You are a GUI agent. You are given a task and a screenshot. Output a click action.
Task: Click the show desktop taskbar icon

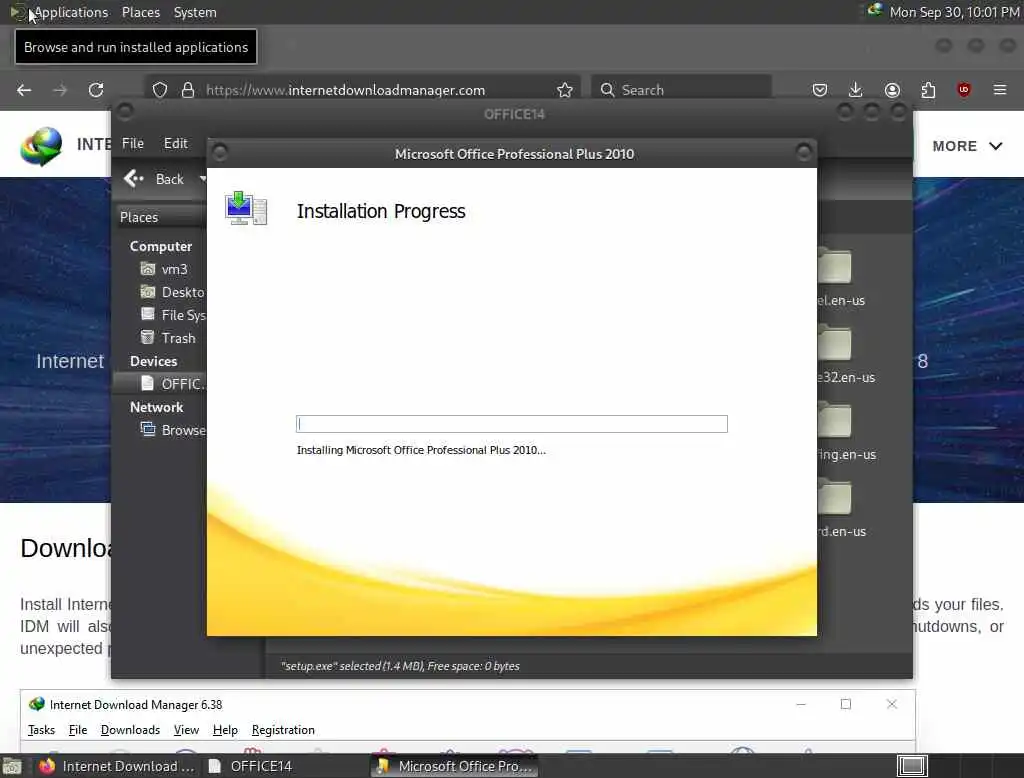click(x=12, y=766)
